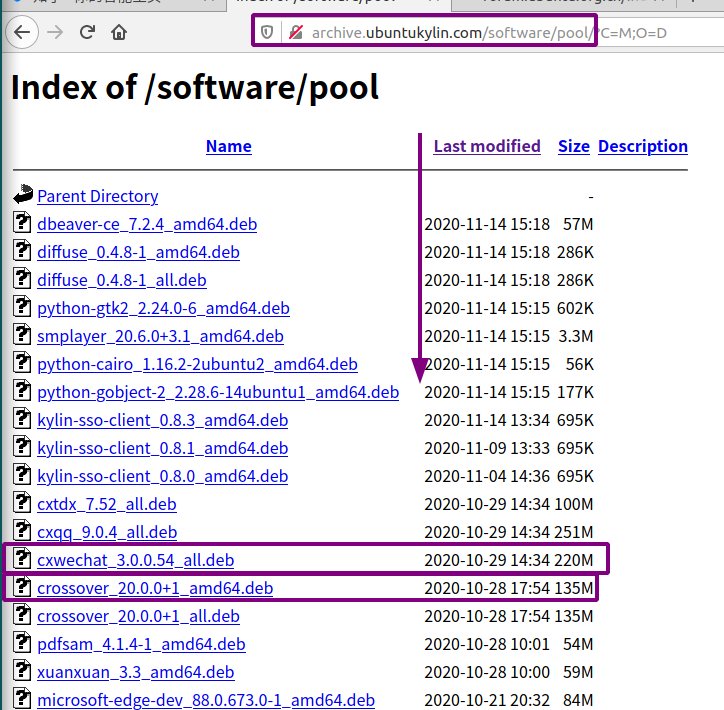The width and height of the screenshot is (724, 710).
Task: Click the file icon beside kylin-sso-client_0.8.0_amd64.deb
Action: tap(22, 475)
